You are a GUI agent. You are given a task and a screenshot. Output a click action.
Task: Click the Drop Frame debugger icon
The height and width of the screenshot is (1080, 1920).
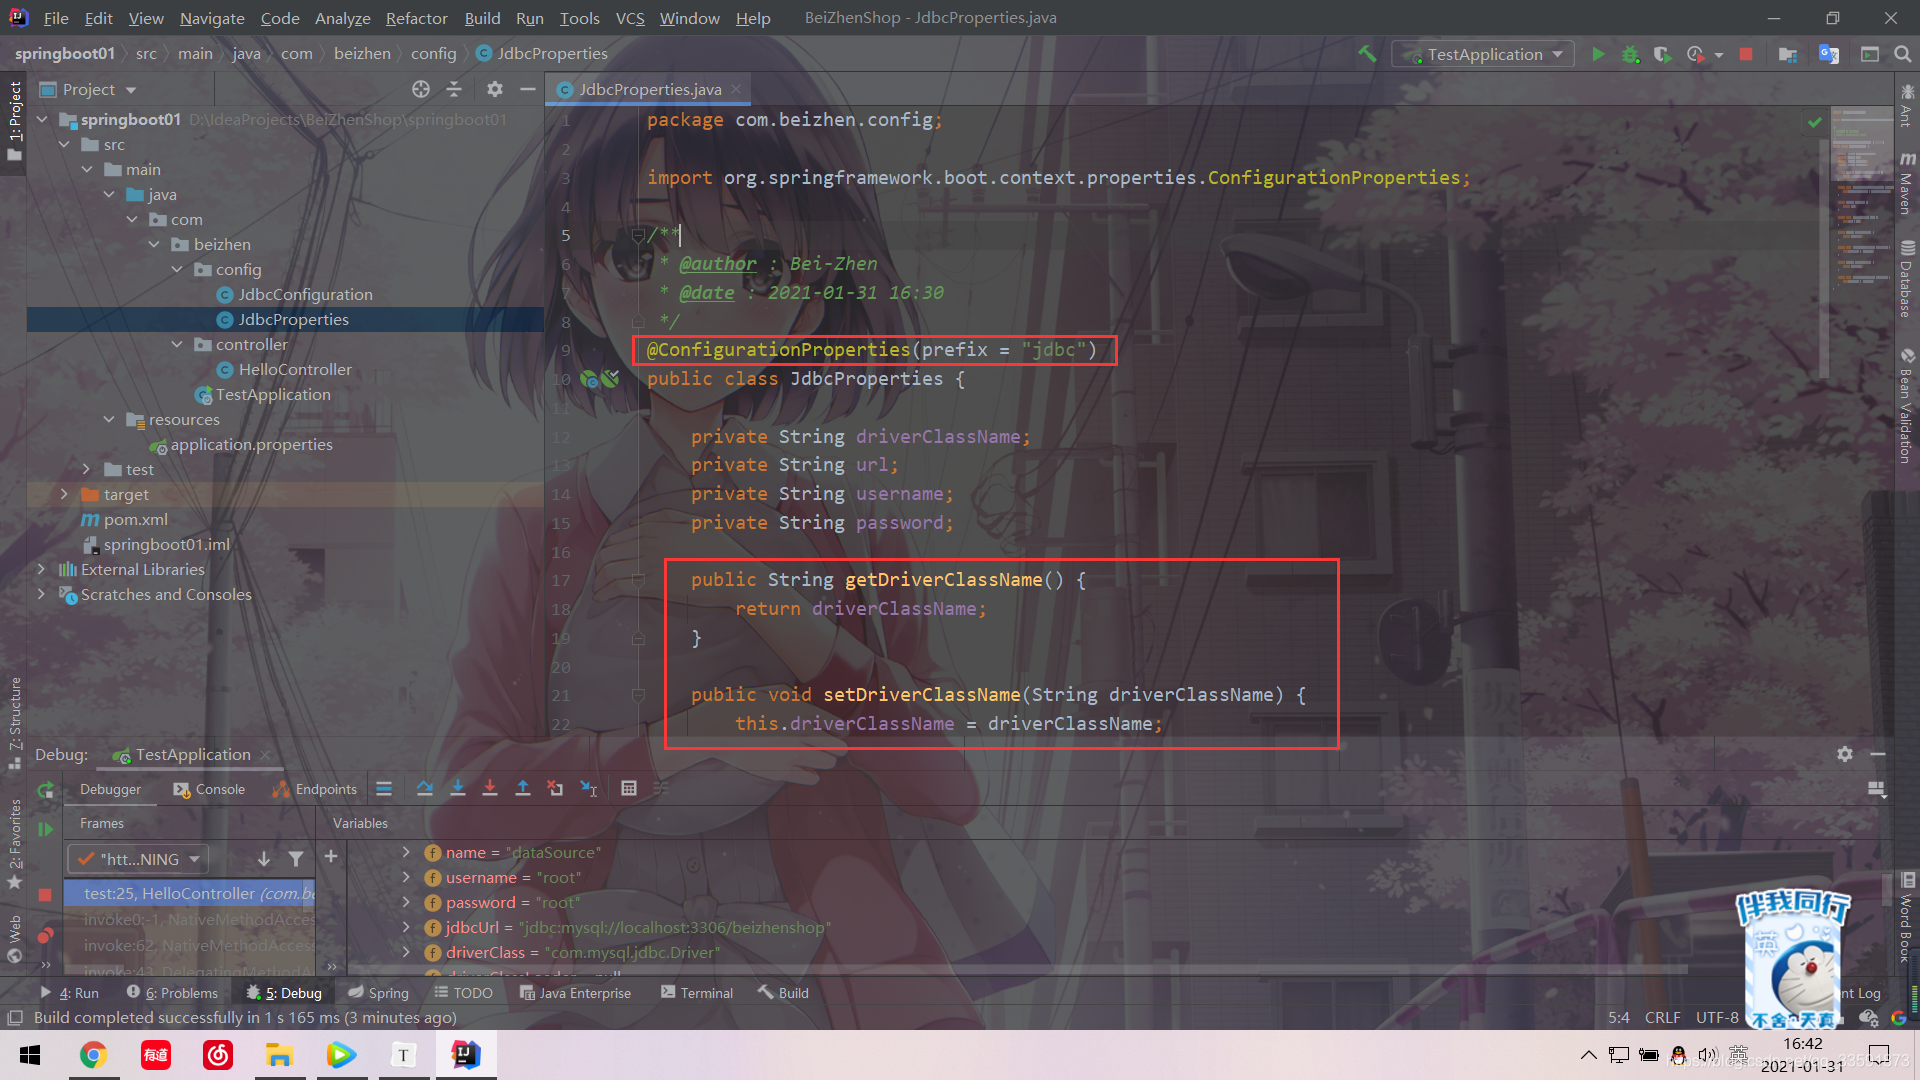pyautogui.click(x=555, y=789)
